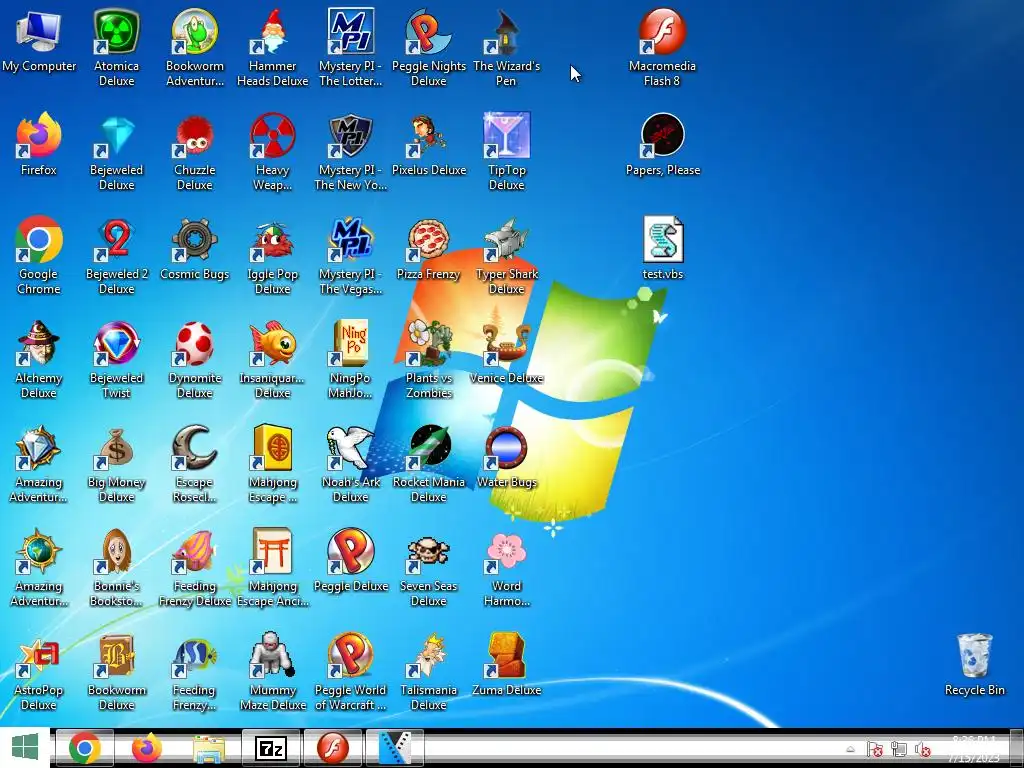Click the network tray icon
The height and width of the screenshot is (768, 1024).
click(899, 749)
